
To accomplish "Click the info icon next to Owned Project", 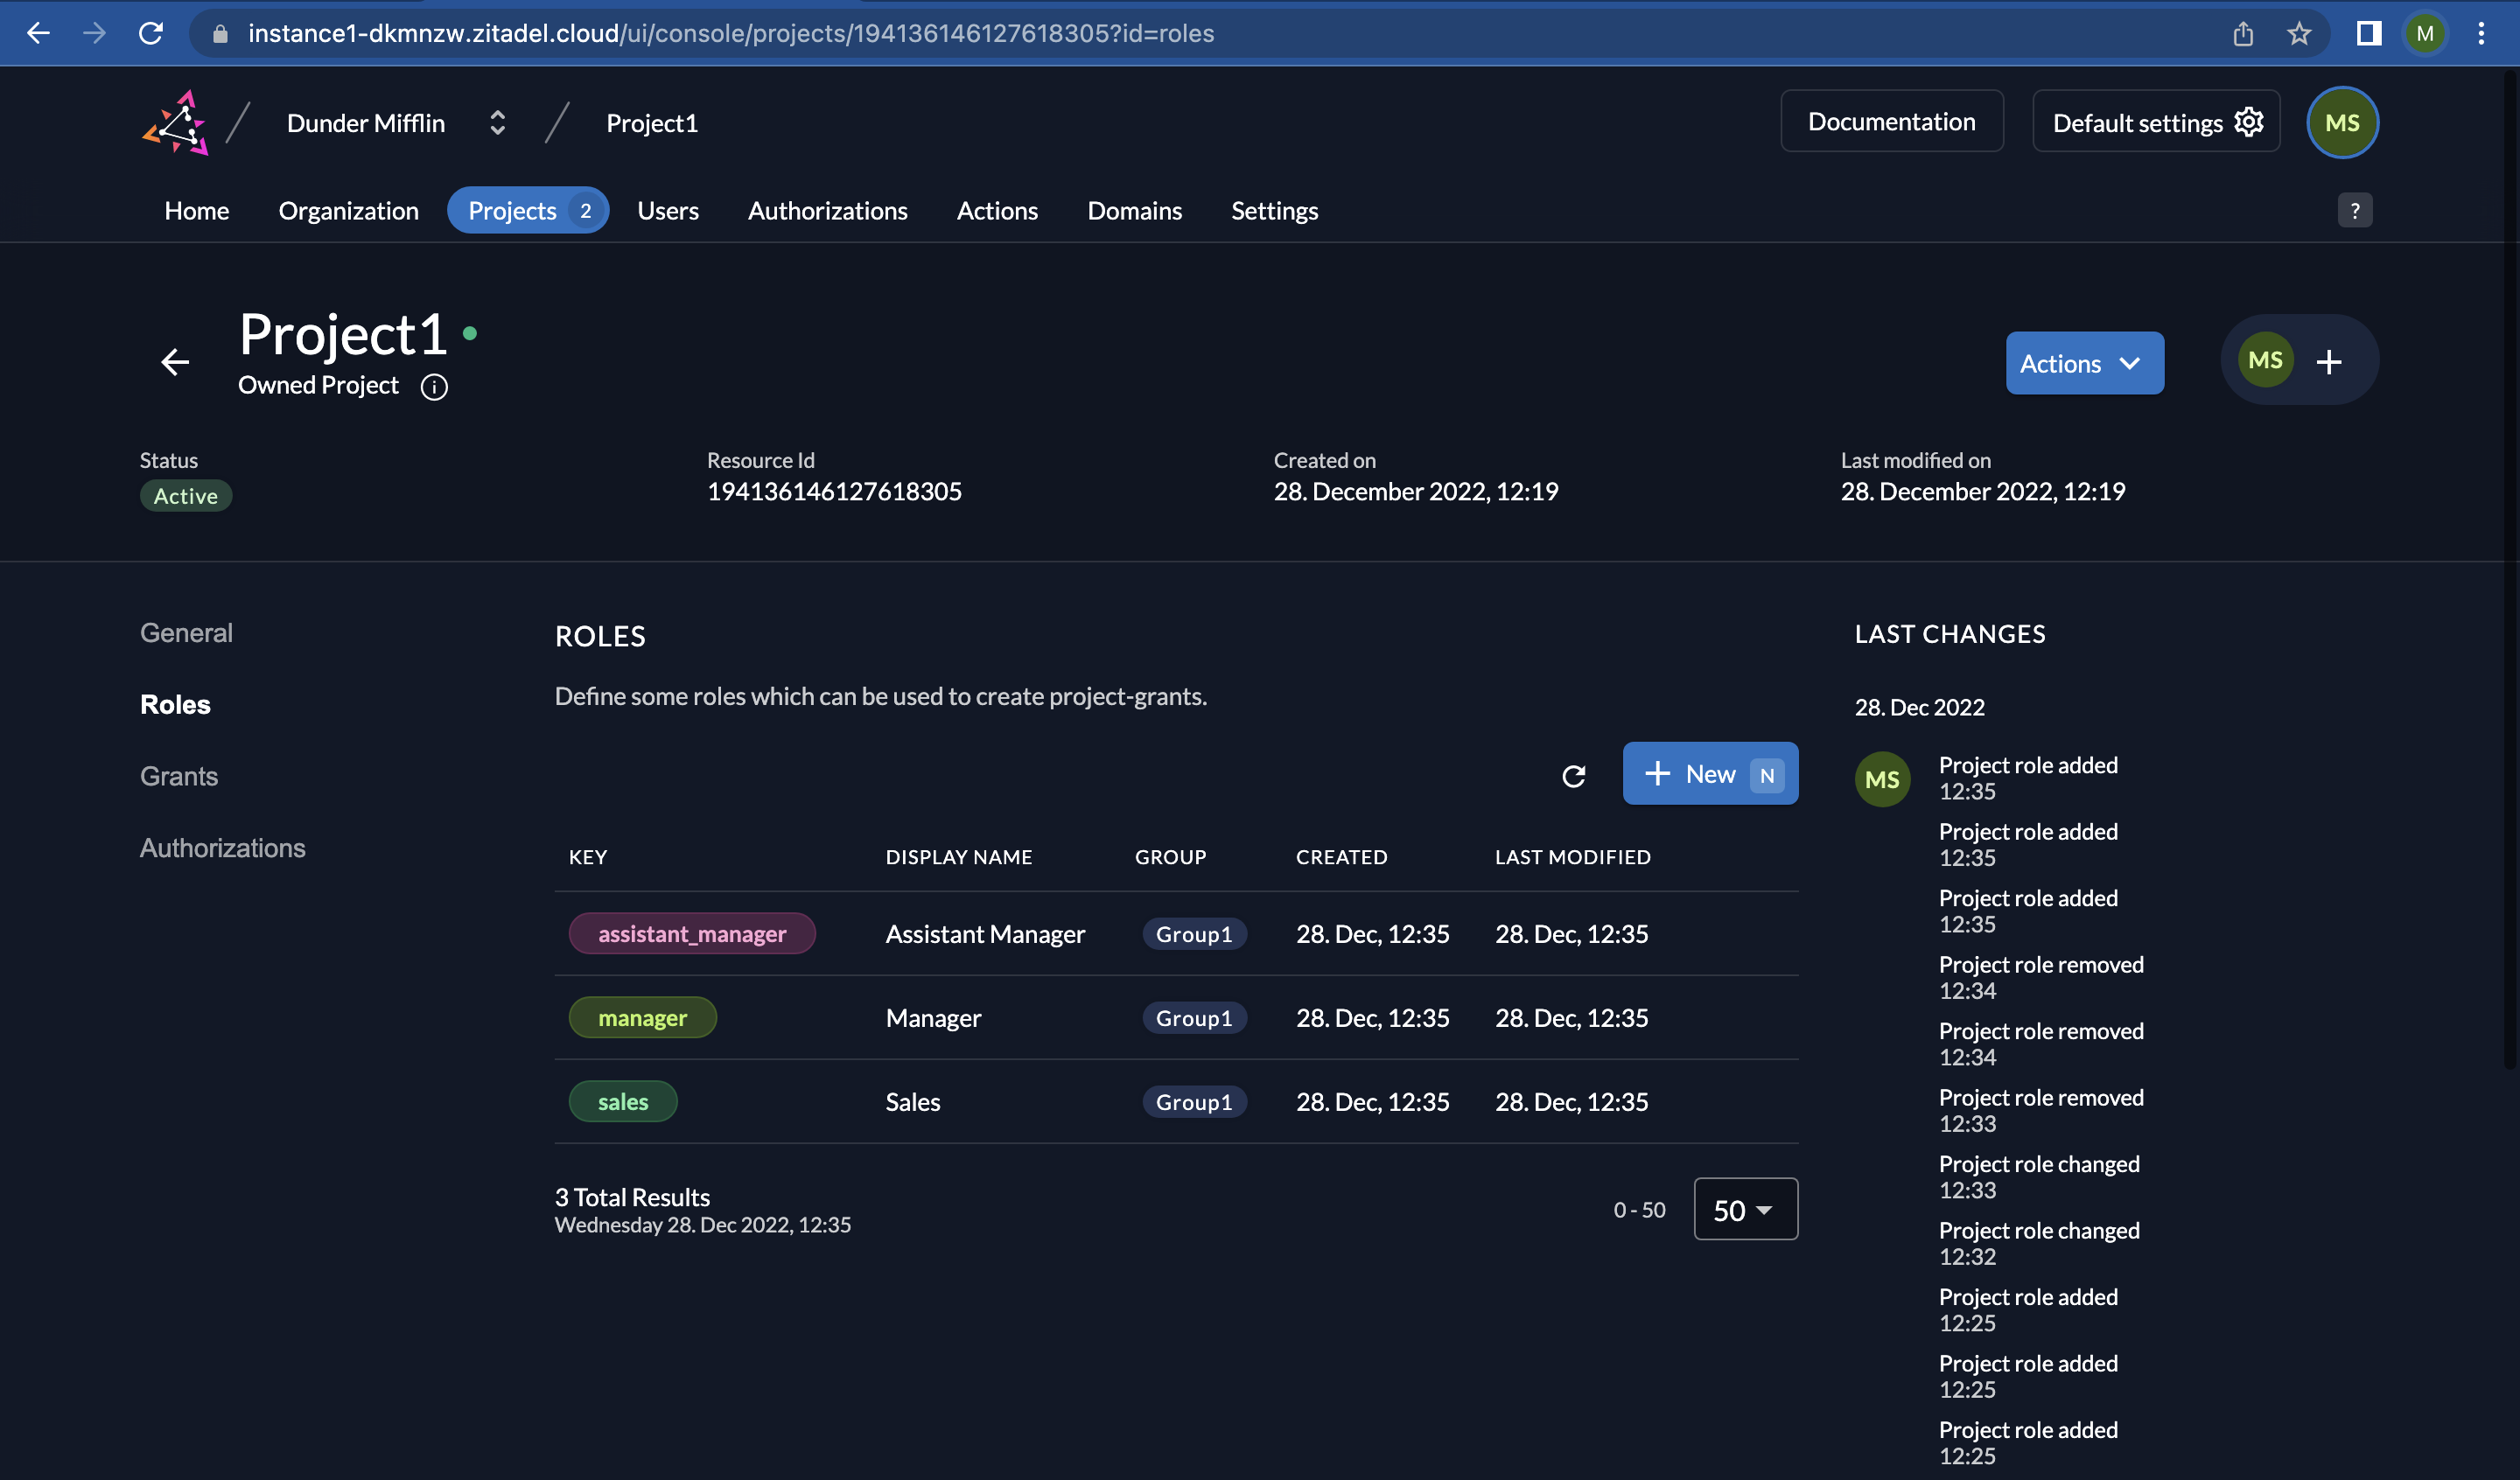I will pos(434,387).
